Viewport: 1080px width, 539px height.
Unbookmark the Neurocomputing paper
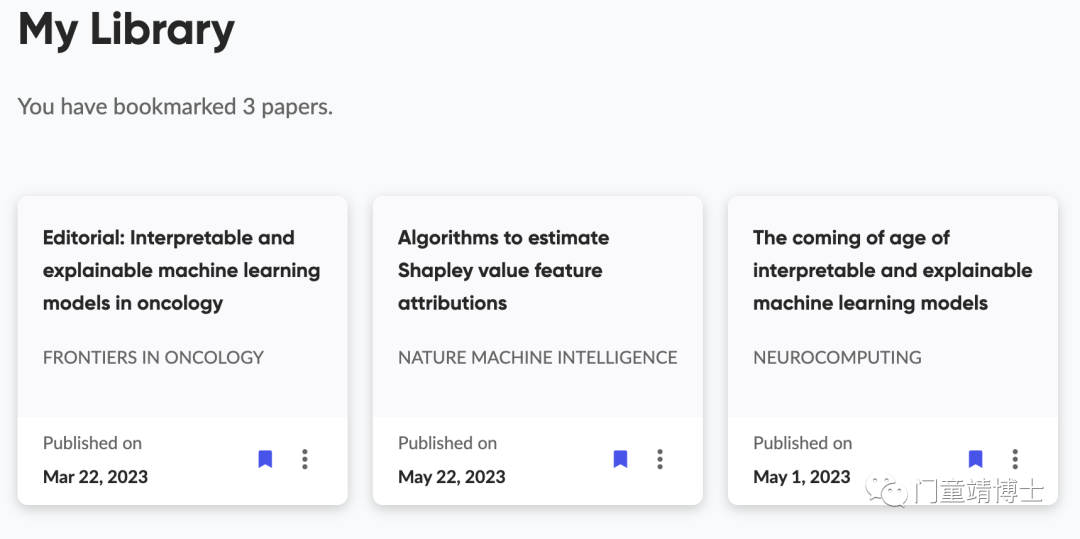(975, 459)
